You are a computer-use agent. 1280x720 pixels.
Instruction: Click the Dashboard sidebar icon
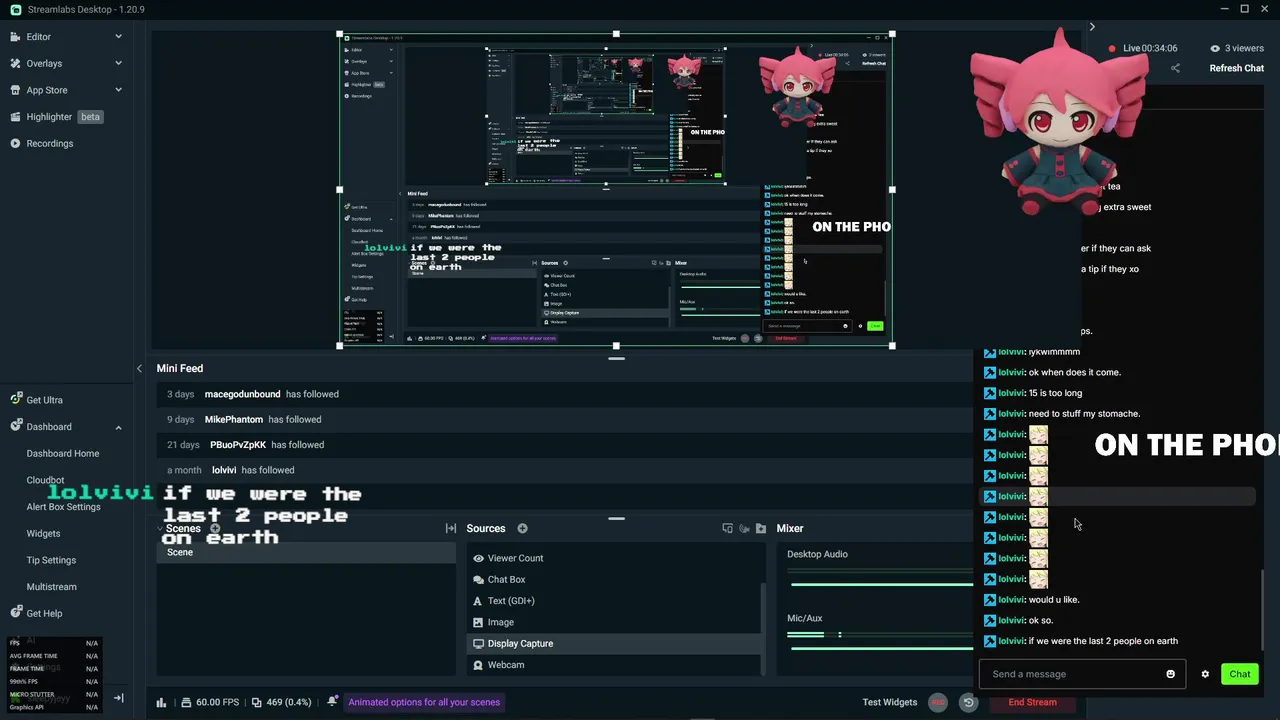click(16, 427)
